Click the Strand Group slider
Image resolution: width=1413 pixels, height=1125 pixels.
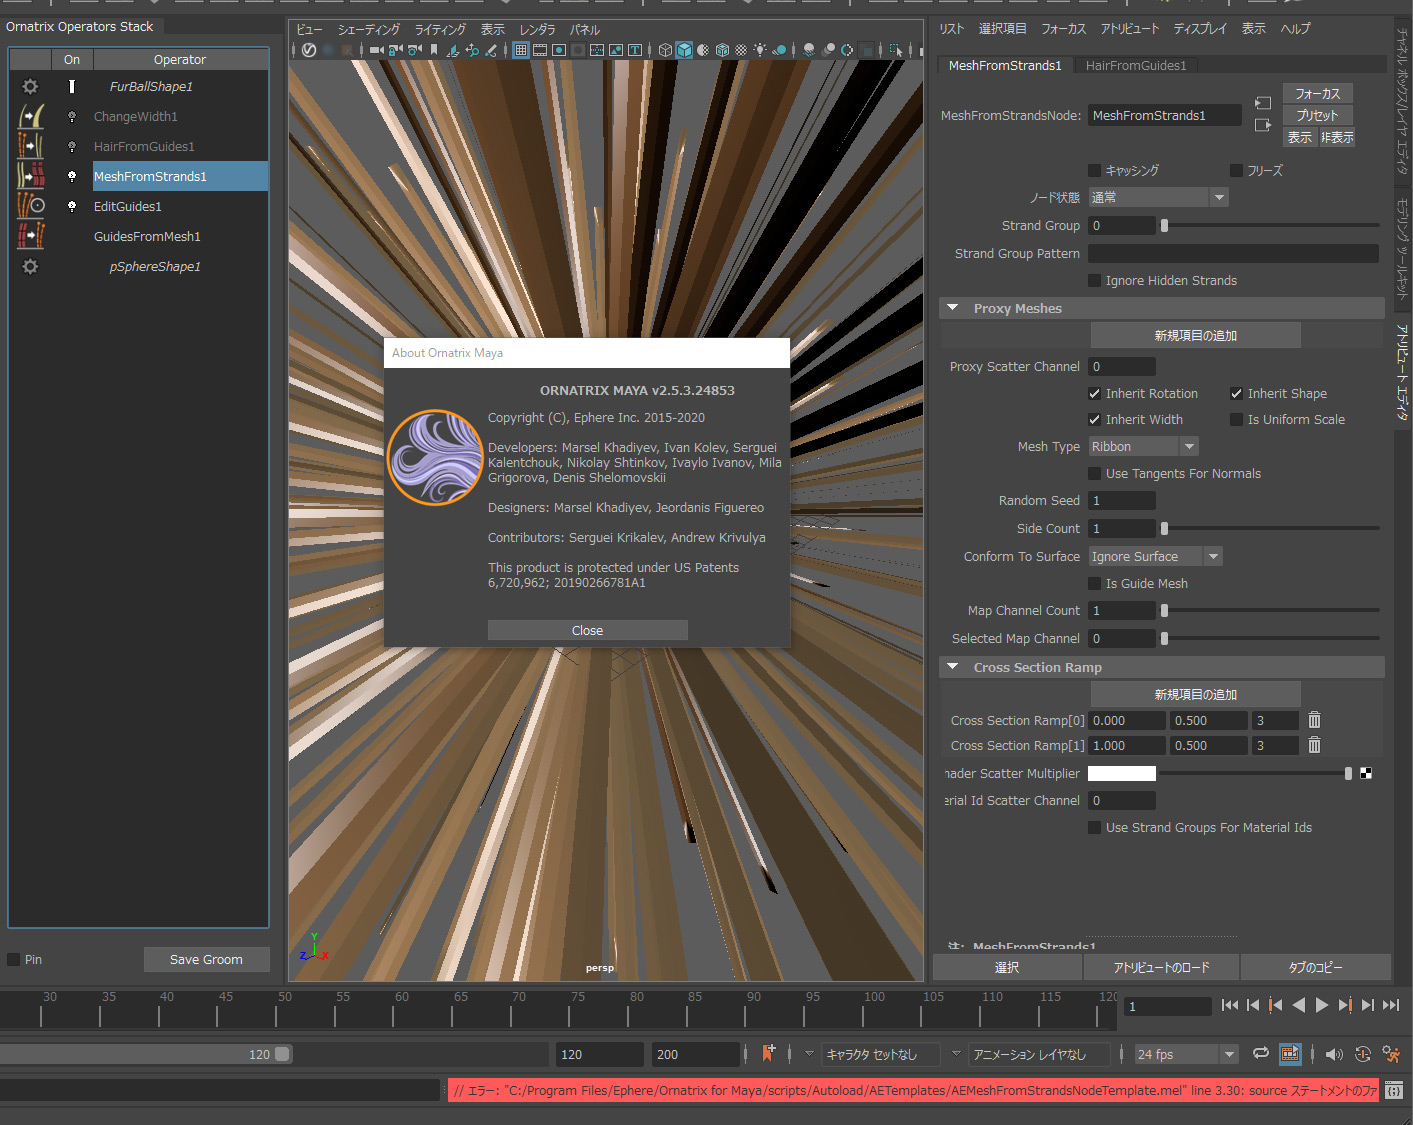(x=1270, y=226)
